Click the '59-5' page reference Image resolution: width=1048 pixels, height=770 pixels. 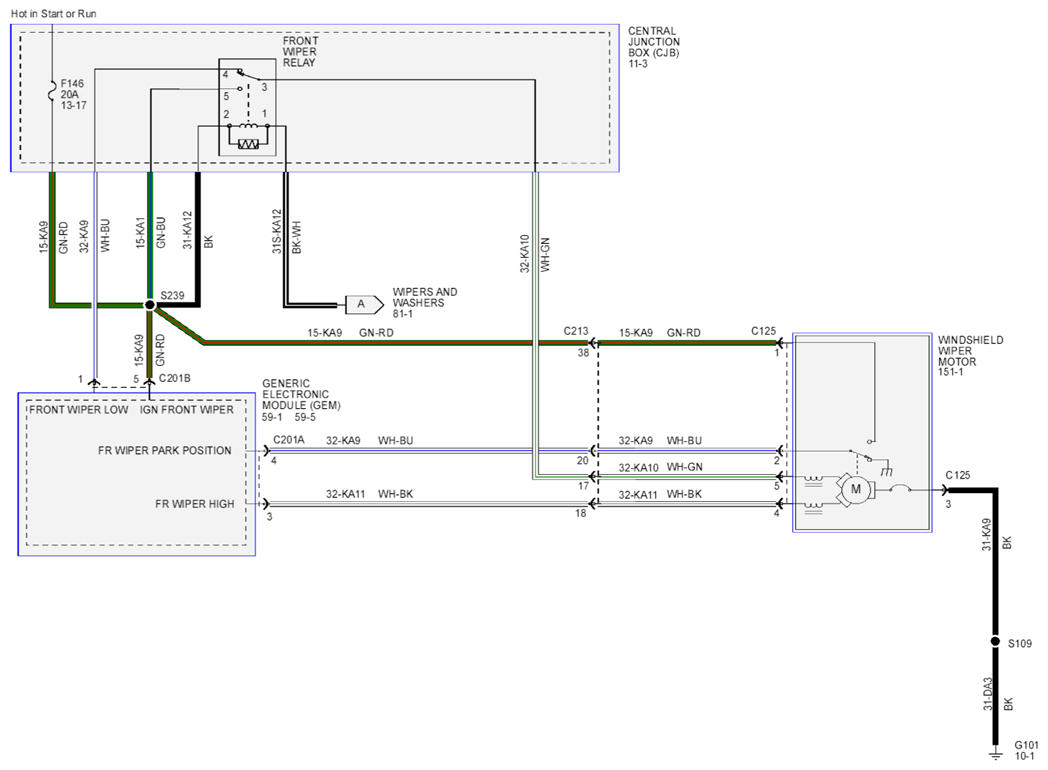[x=305, y=417]
